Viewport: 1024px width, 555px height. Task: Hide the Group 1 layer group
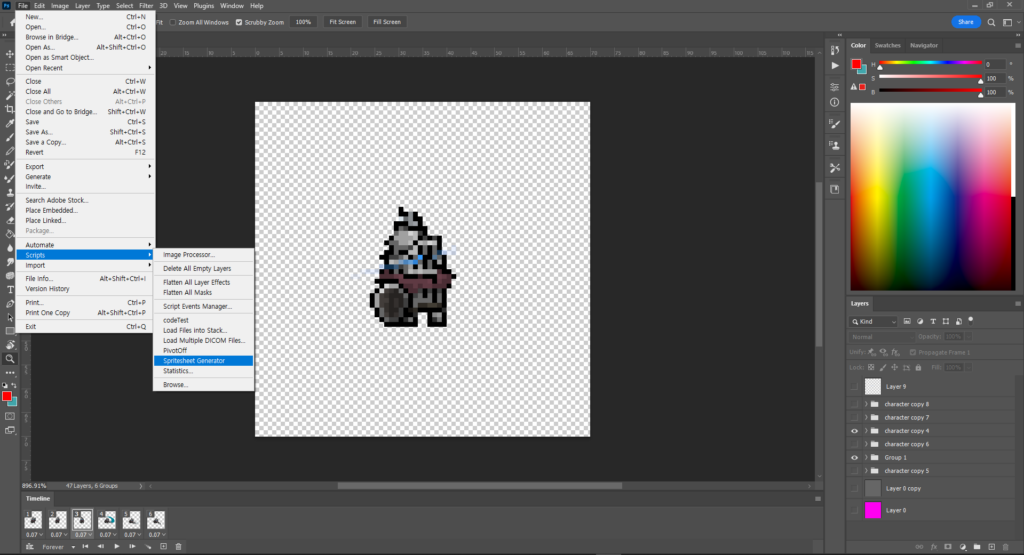coord(854,458)
